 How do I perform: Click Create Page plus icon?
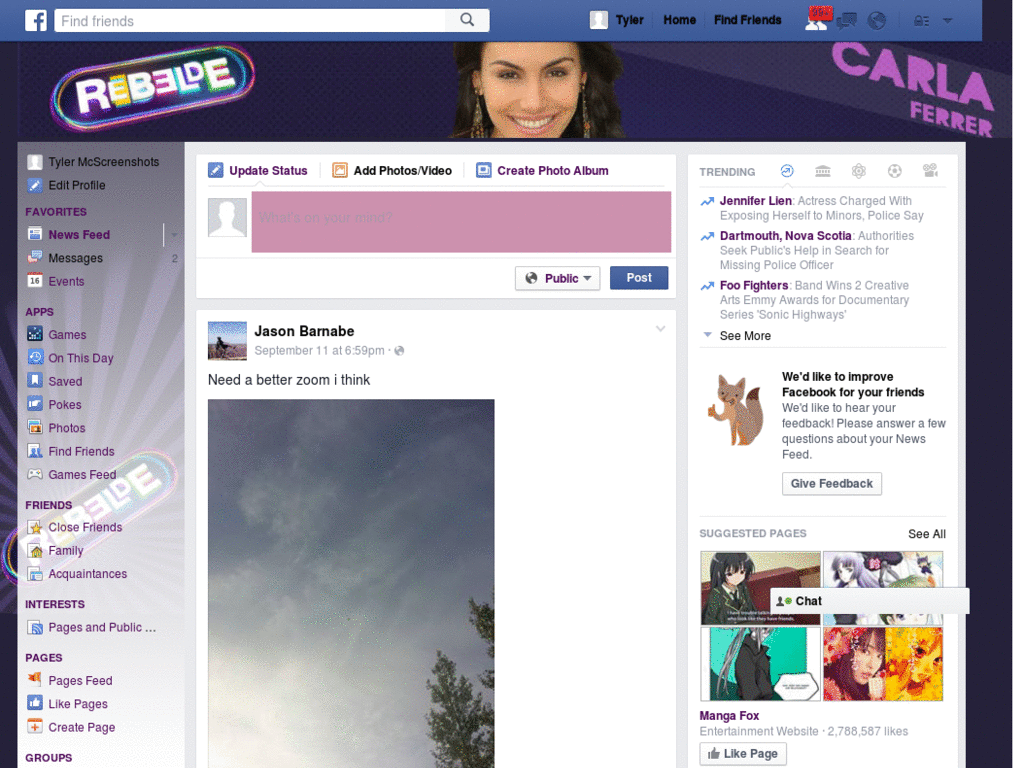pos(35,726)
